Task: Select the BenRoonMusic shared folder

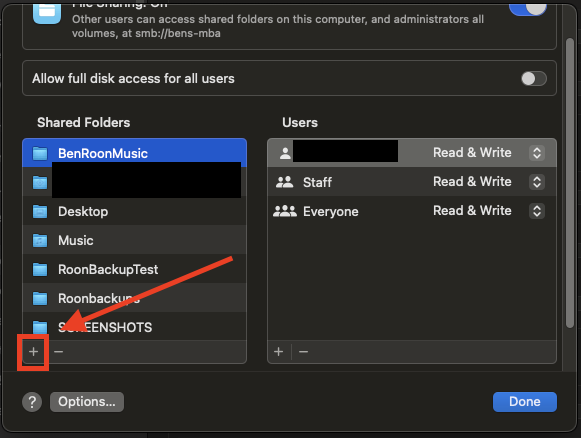Action: click(135, 153)
